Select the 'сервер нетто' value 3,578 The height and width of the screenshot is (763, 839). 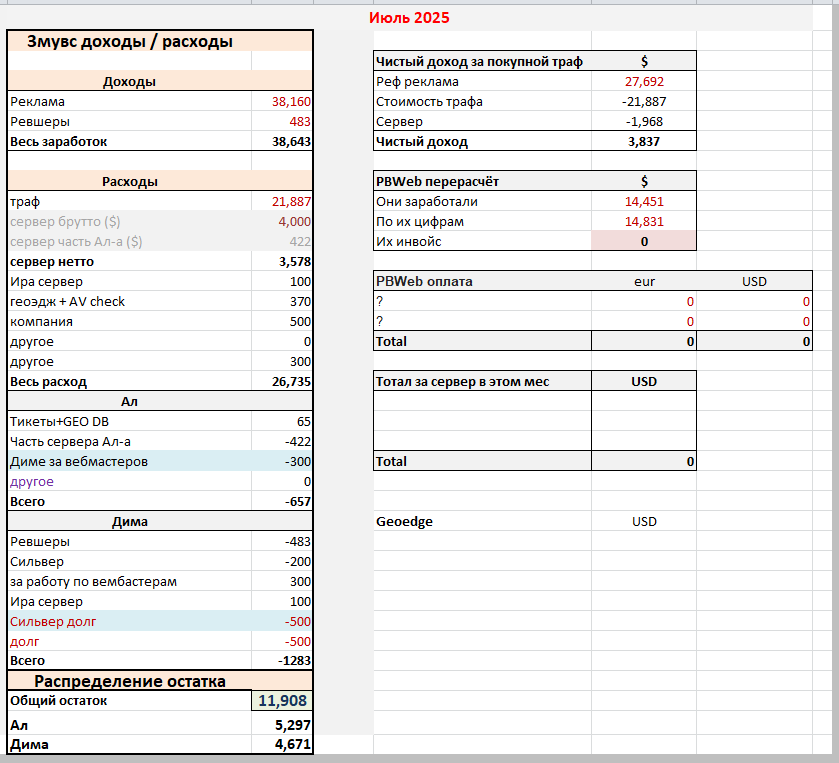tap(295, 262)
